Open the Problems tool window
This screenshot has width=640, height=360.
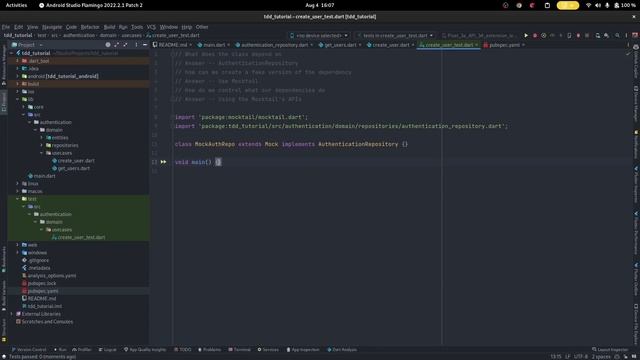209,350
